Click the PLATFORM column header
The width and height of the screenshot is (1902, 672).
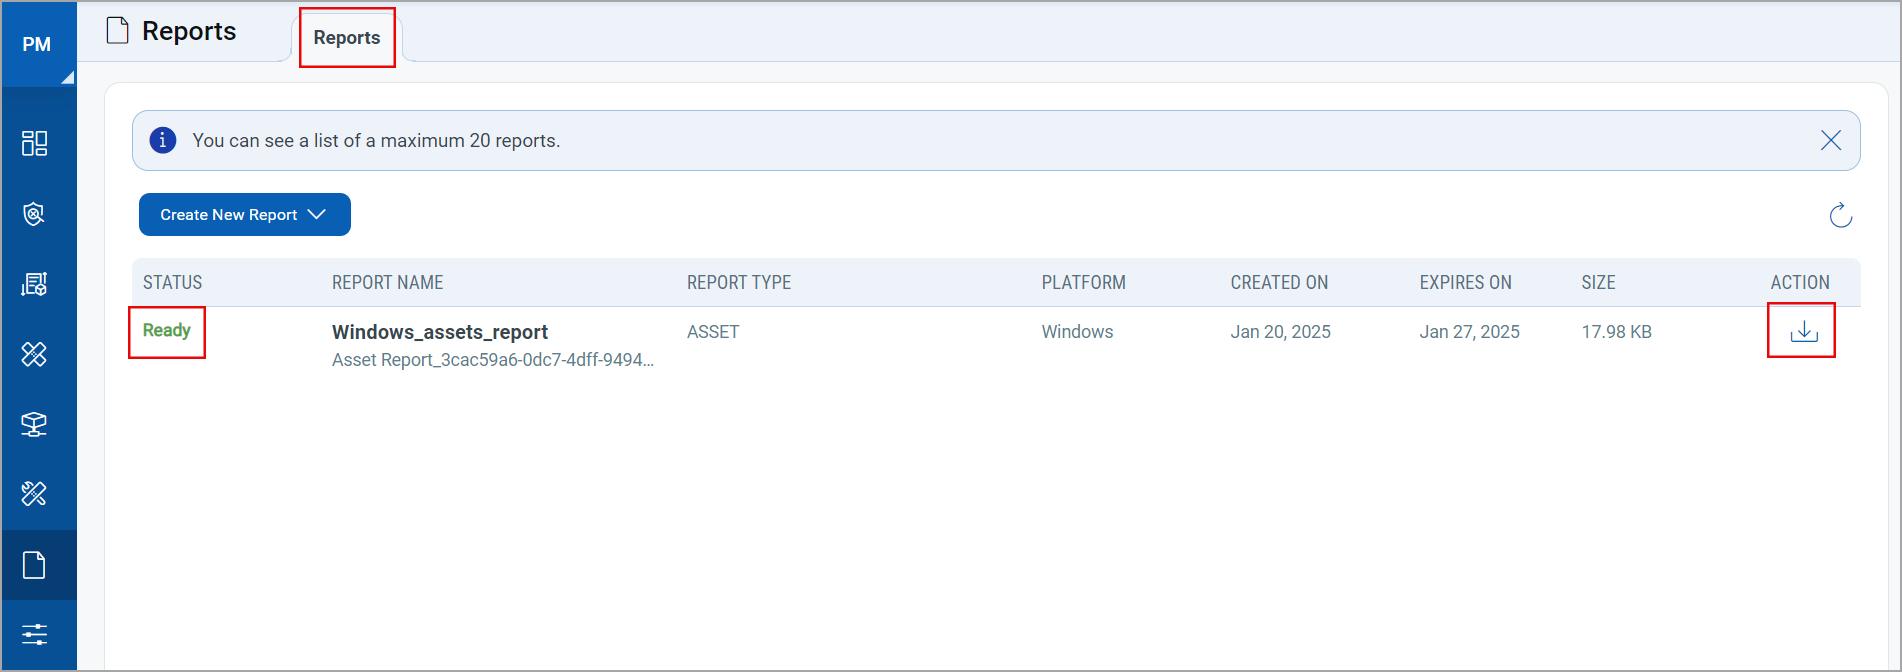[1084, 283]
